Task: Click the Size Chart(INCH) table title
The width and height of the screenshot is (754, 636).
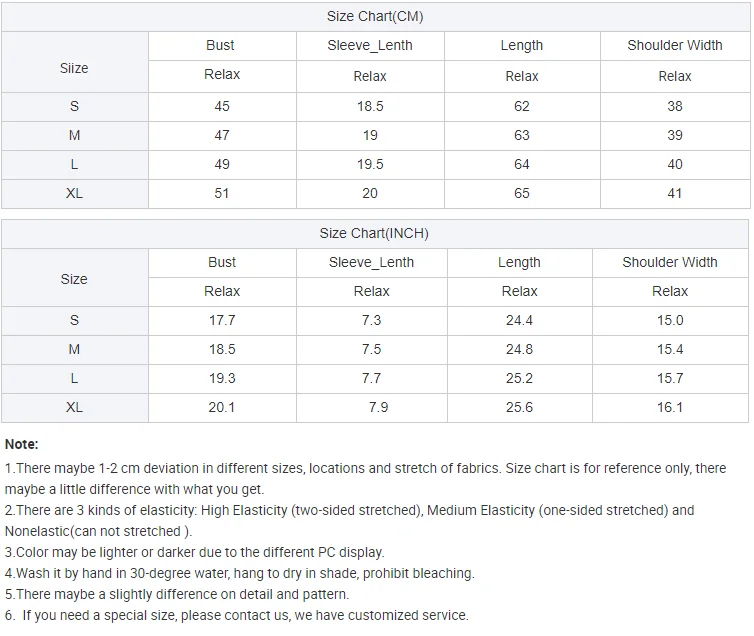Action: tap(374, 233)
